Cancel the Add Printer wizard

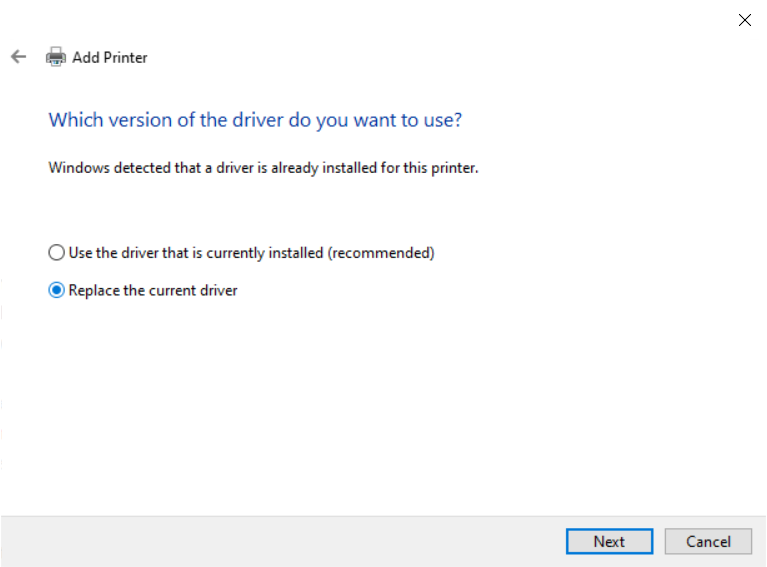708,541
